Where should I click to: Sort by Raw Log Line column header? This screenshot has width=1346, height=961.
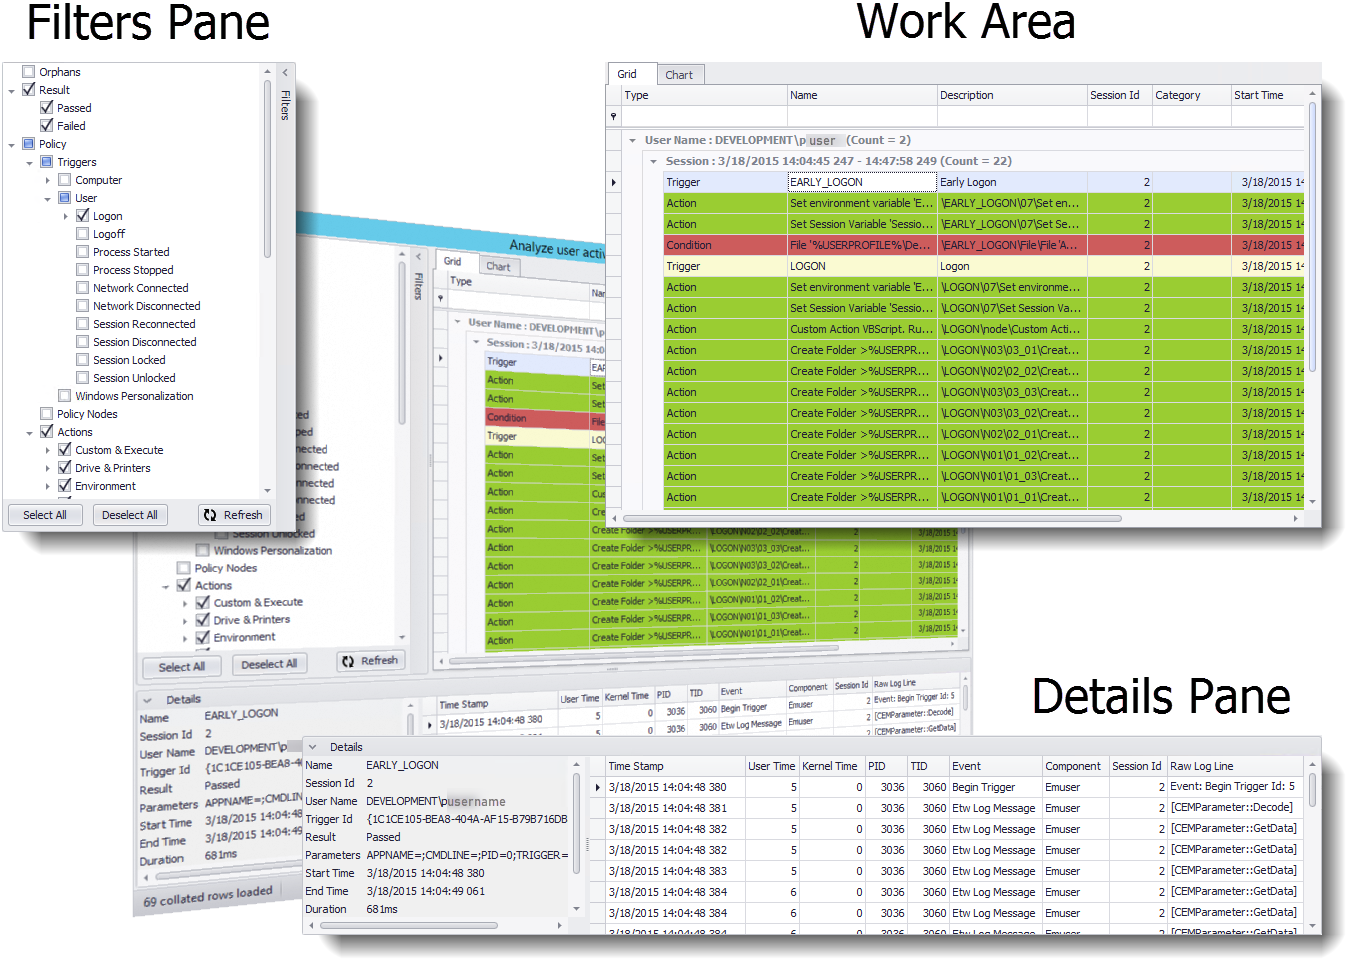[x=1236, y=766]
